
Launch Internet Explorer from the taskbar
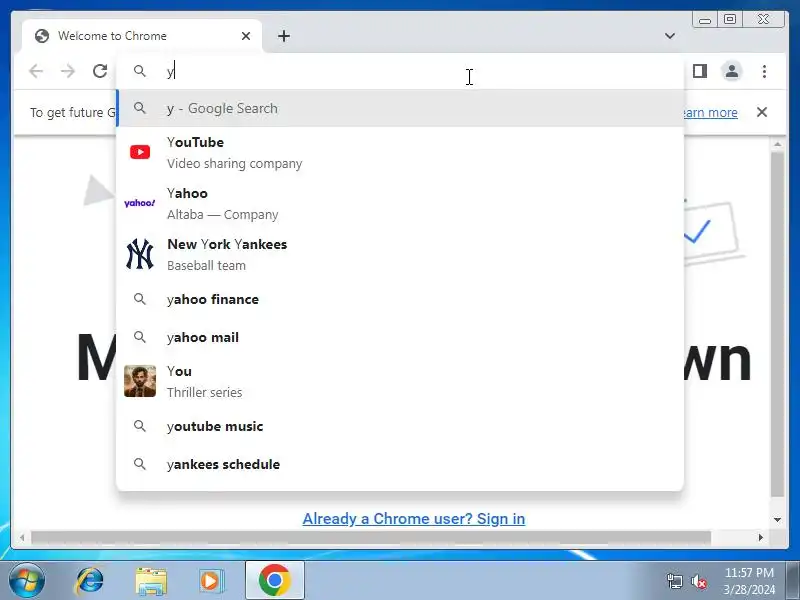tap(89, 581)
